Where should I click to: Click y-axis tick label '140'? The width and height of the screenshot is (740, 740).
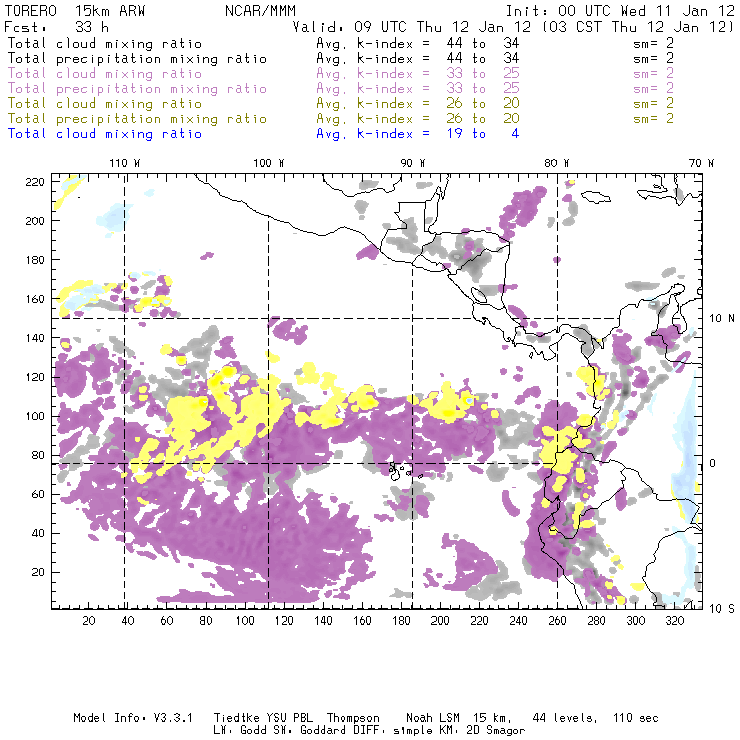point(34,338)
